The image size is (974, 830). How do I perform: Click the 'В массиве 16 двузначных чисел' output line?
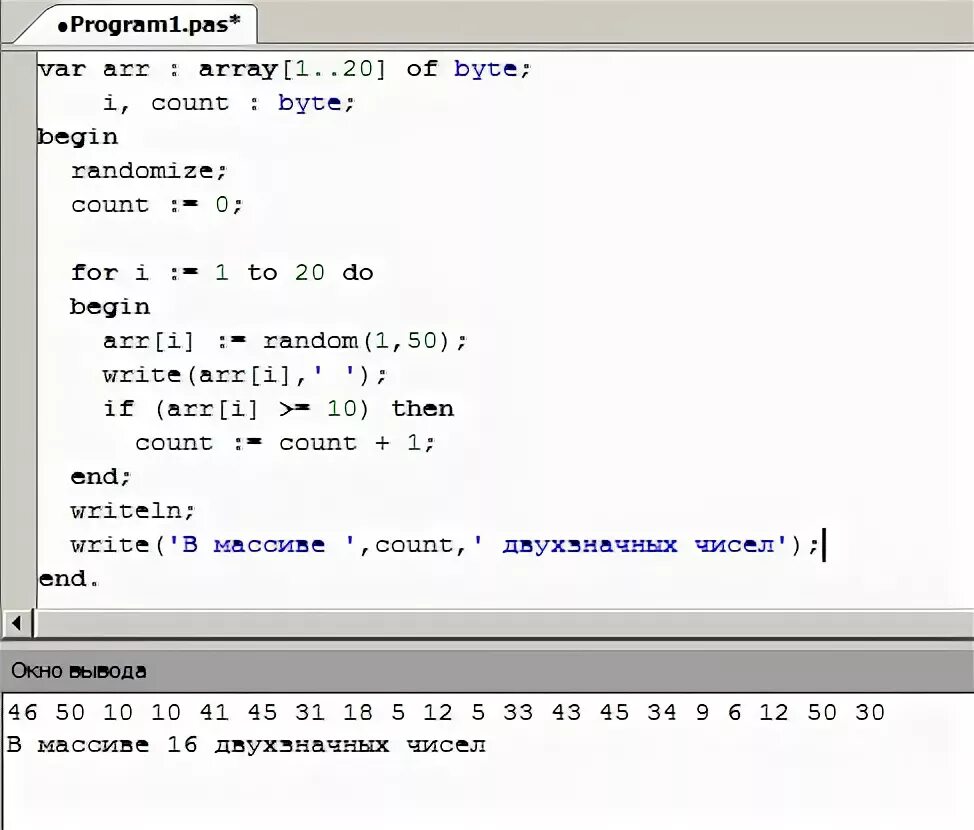click(x=247, y=744)
